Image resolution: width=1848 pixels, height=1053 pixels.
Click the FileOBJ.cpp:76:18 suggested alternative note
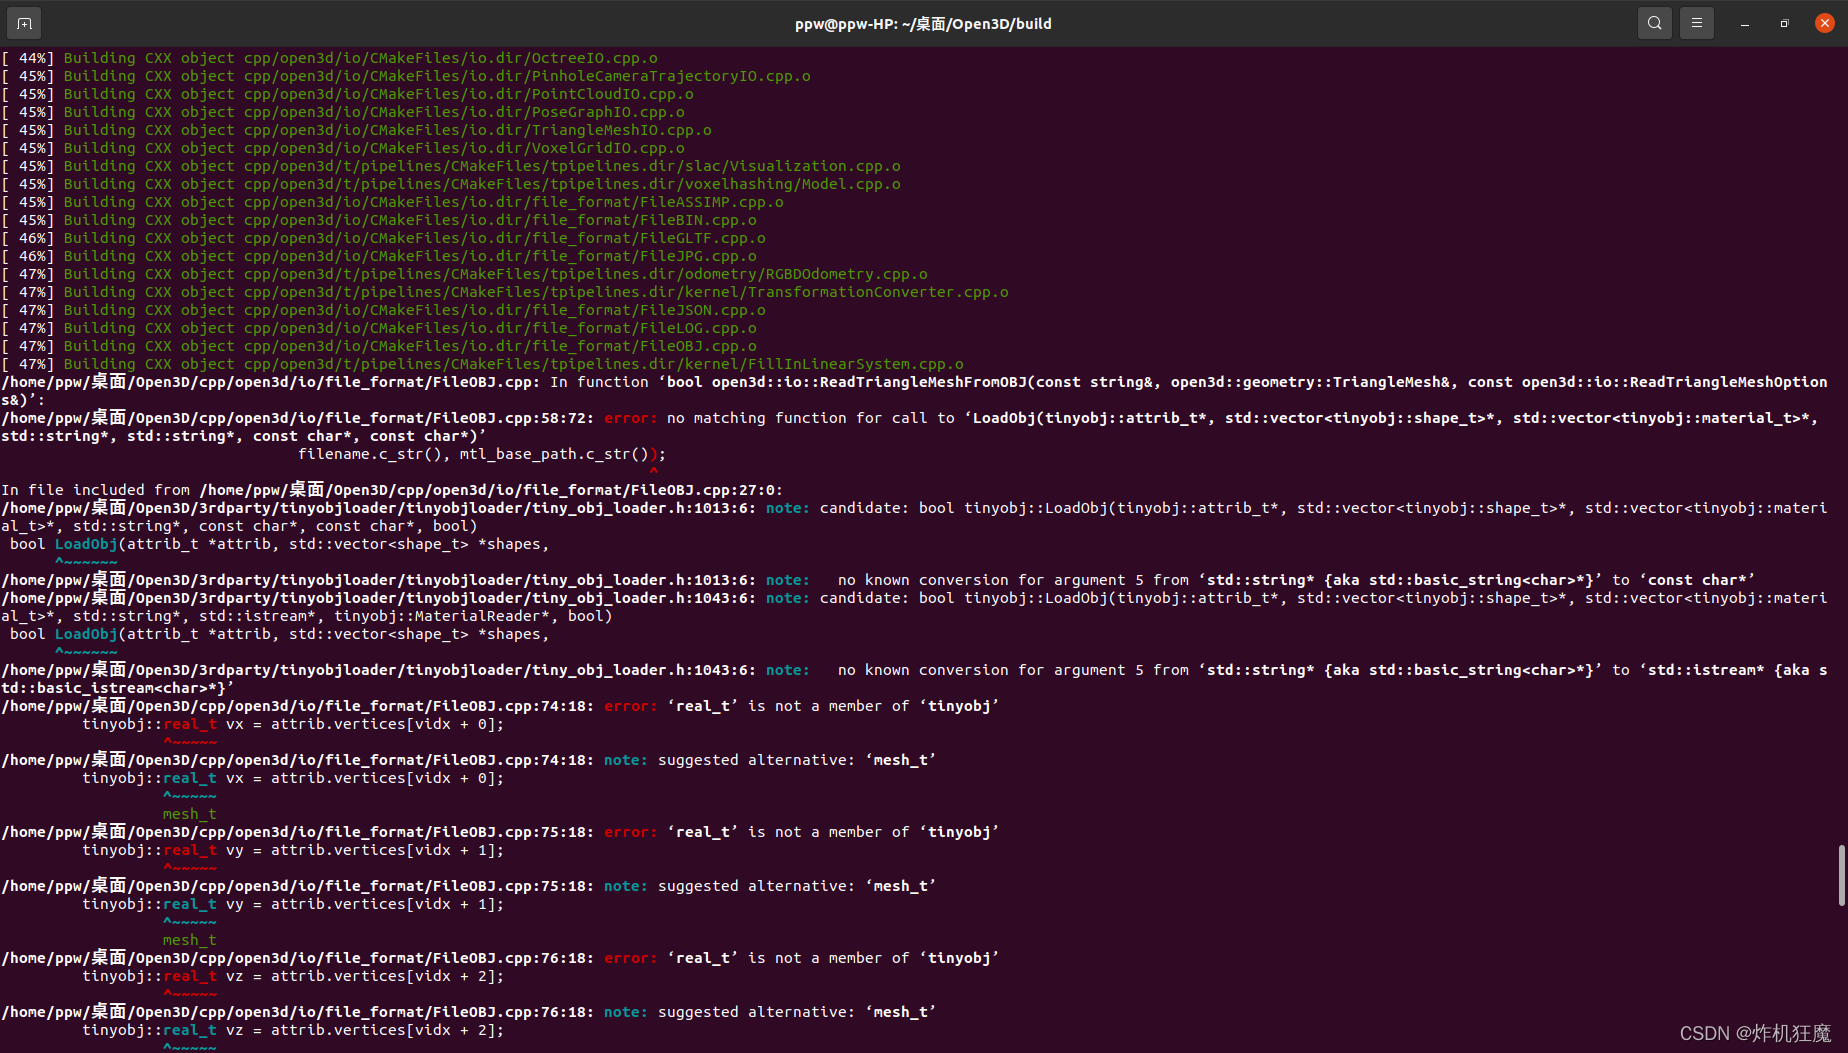(x=469, y=1012)
